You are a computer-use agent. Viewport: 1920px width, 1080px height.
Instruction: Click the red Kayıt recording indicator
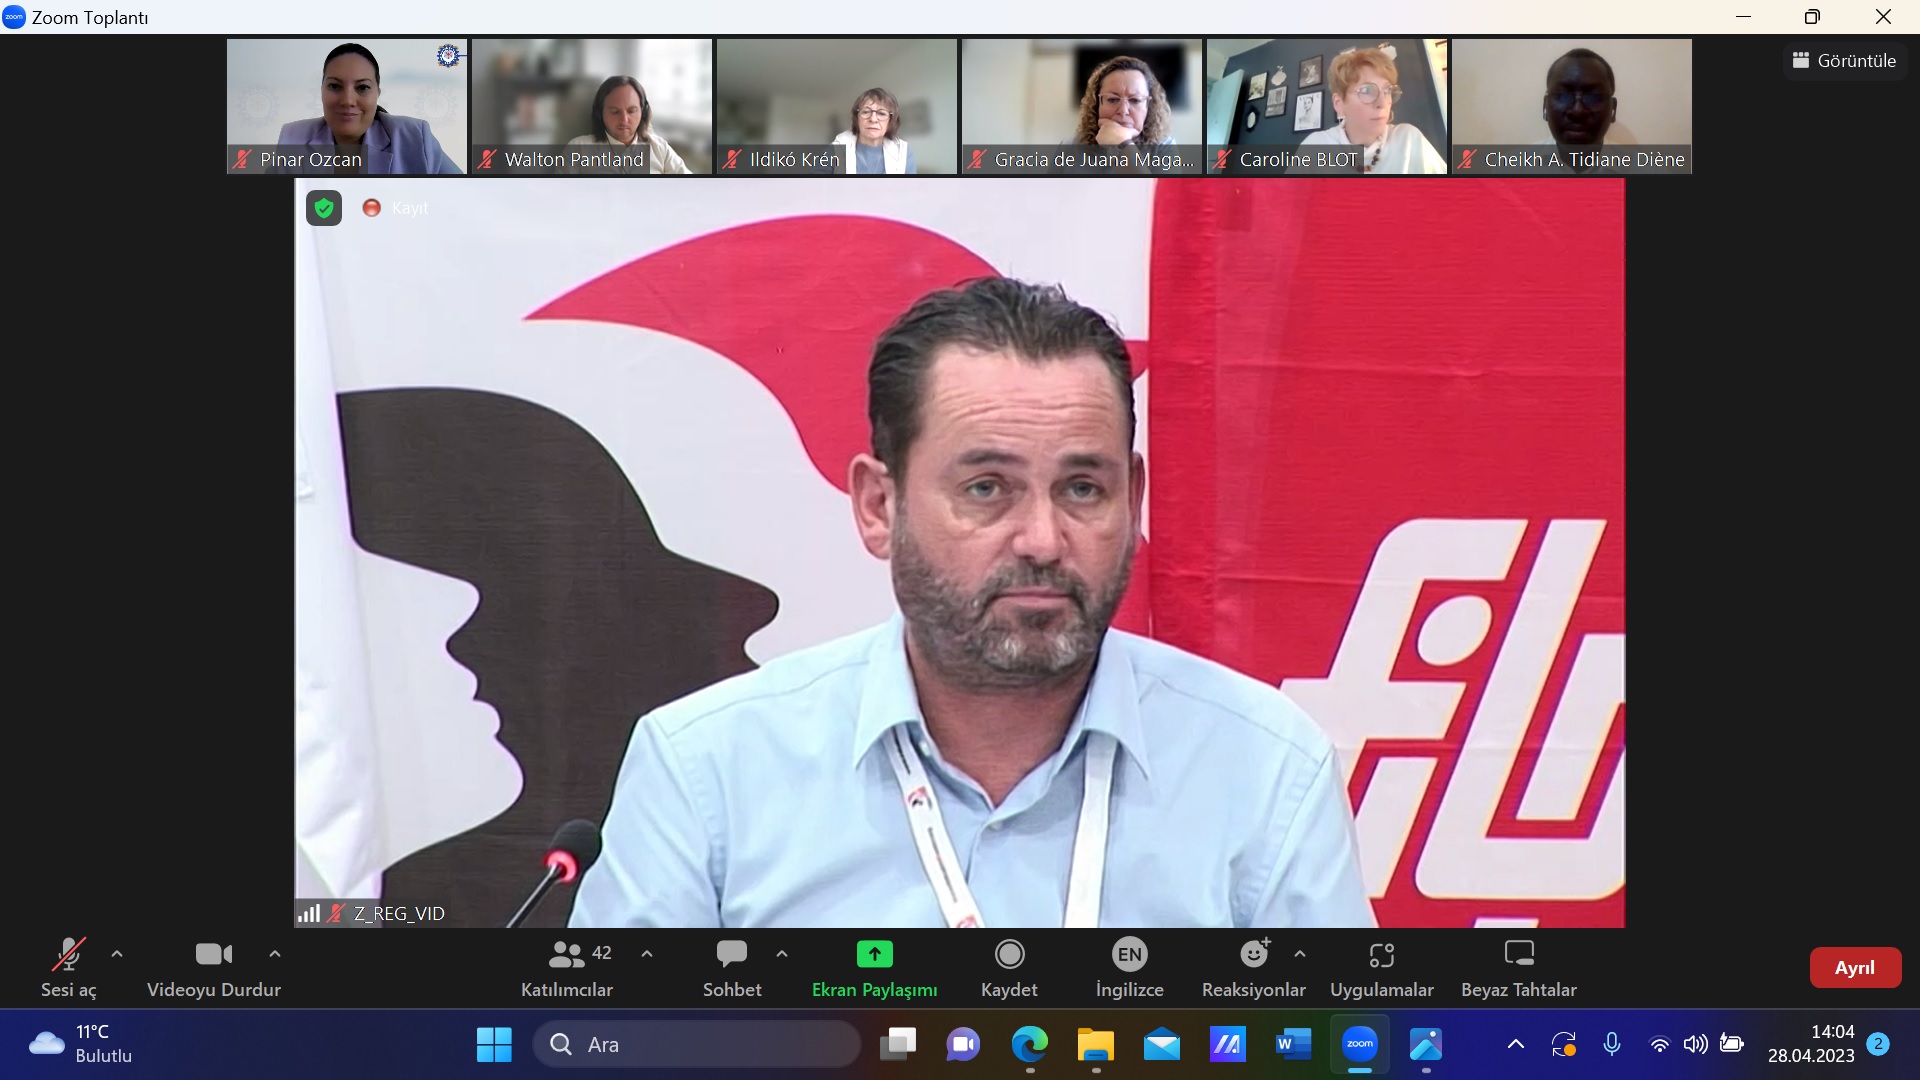coord(396,208)
